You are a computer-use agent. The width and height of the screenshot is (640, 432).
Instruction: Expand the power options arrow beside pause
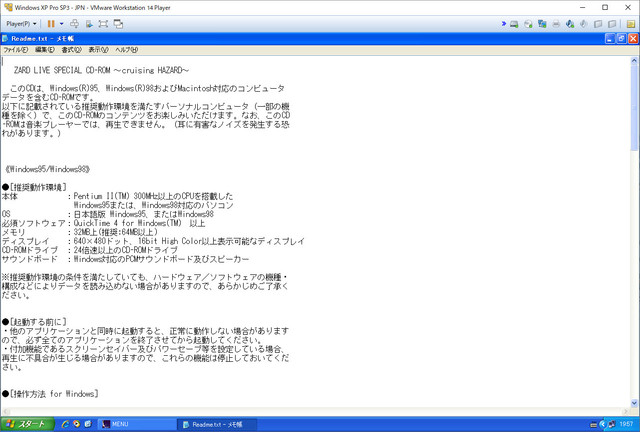(62, 24)
